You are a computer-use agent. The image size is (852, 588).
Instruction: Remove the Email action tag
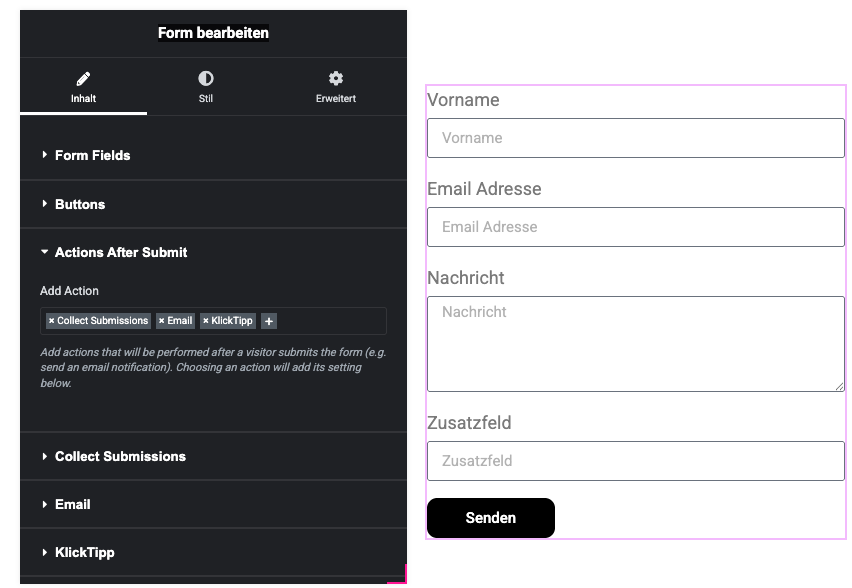coord(161,321)
